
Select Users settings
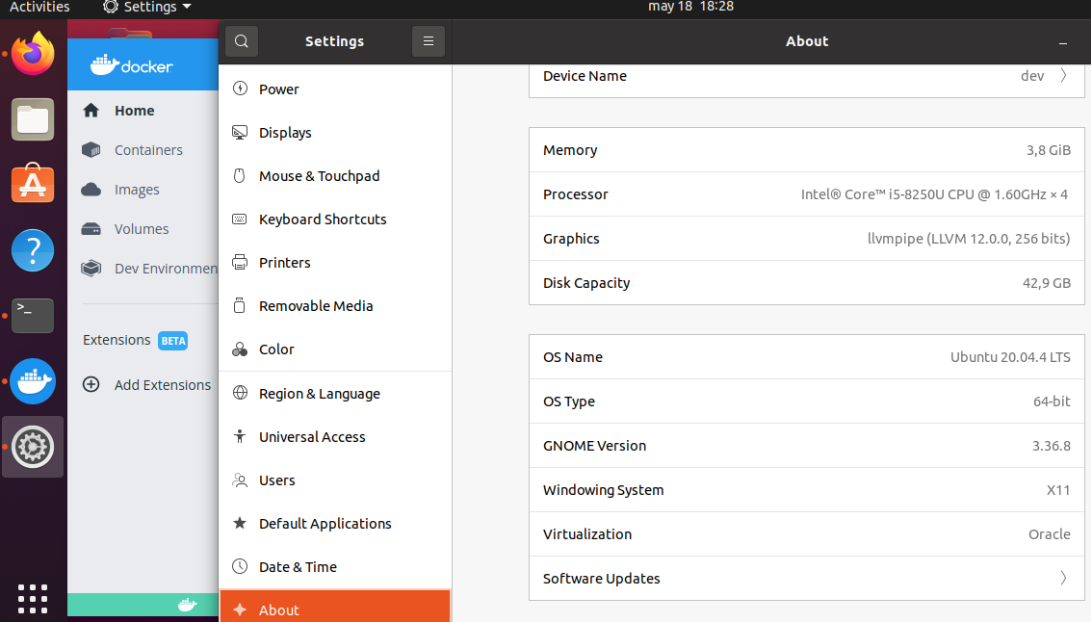335,480
